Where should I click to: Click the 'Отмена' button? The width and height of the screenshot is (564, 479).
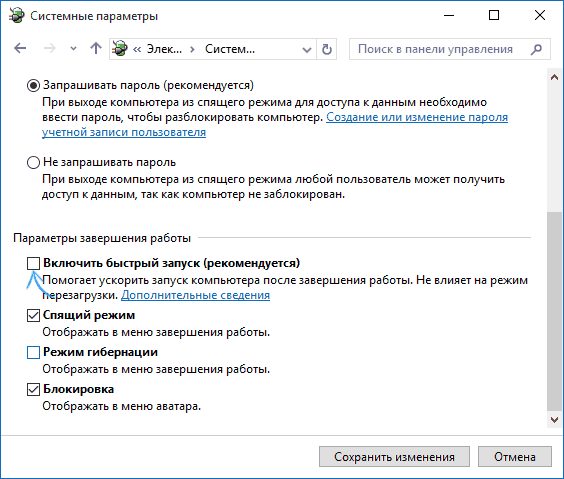click(515, 457)
